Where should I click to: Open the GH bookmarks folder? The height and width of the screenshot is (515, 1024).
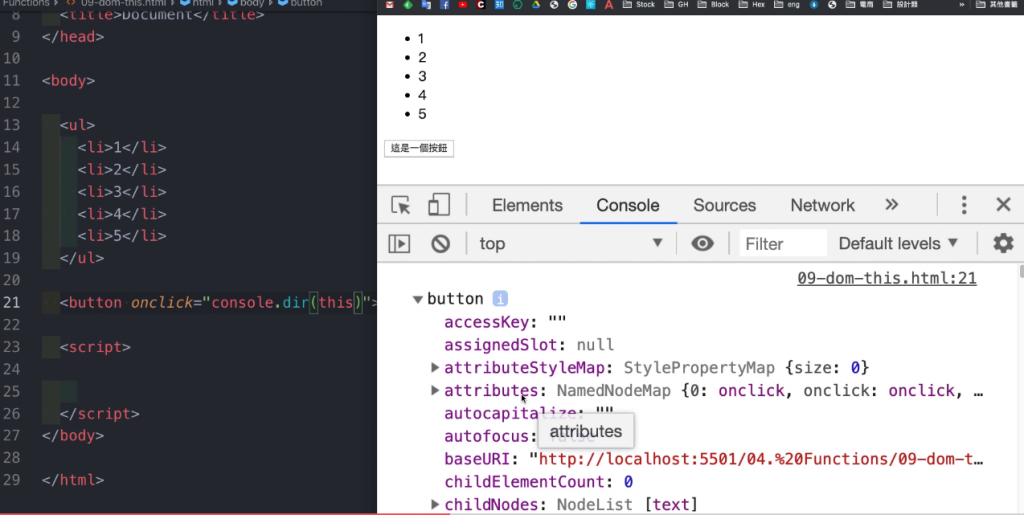click(676, 5)
